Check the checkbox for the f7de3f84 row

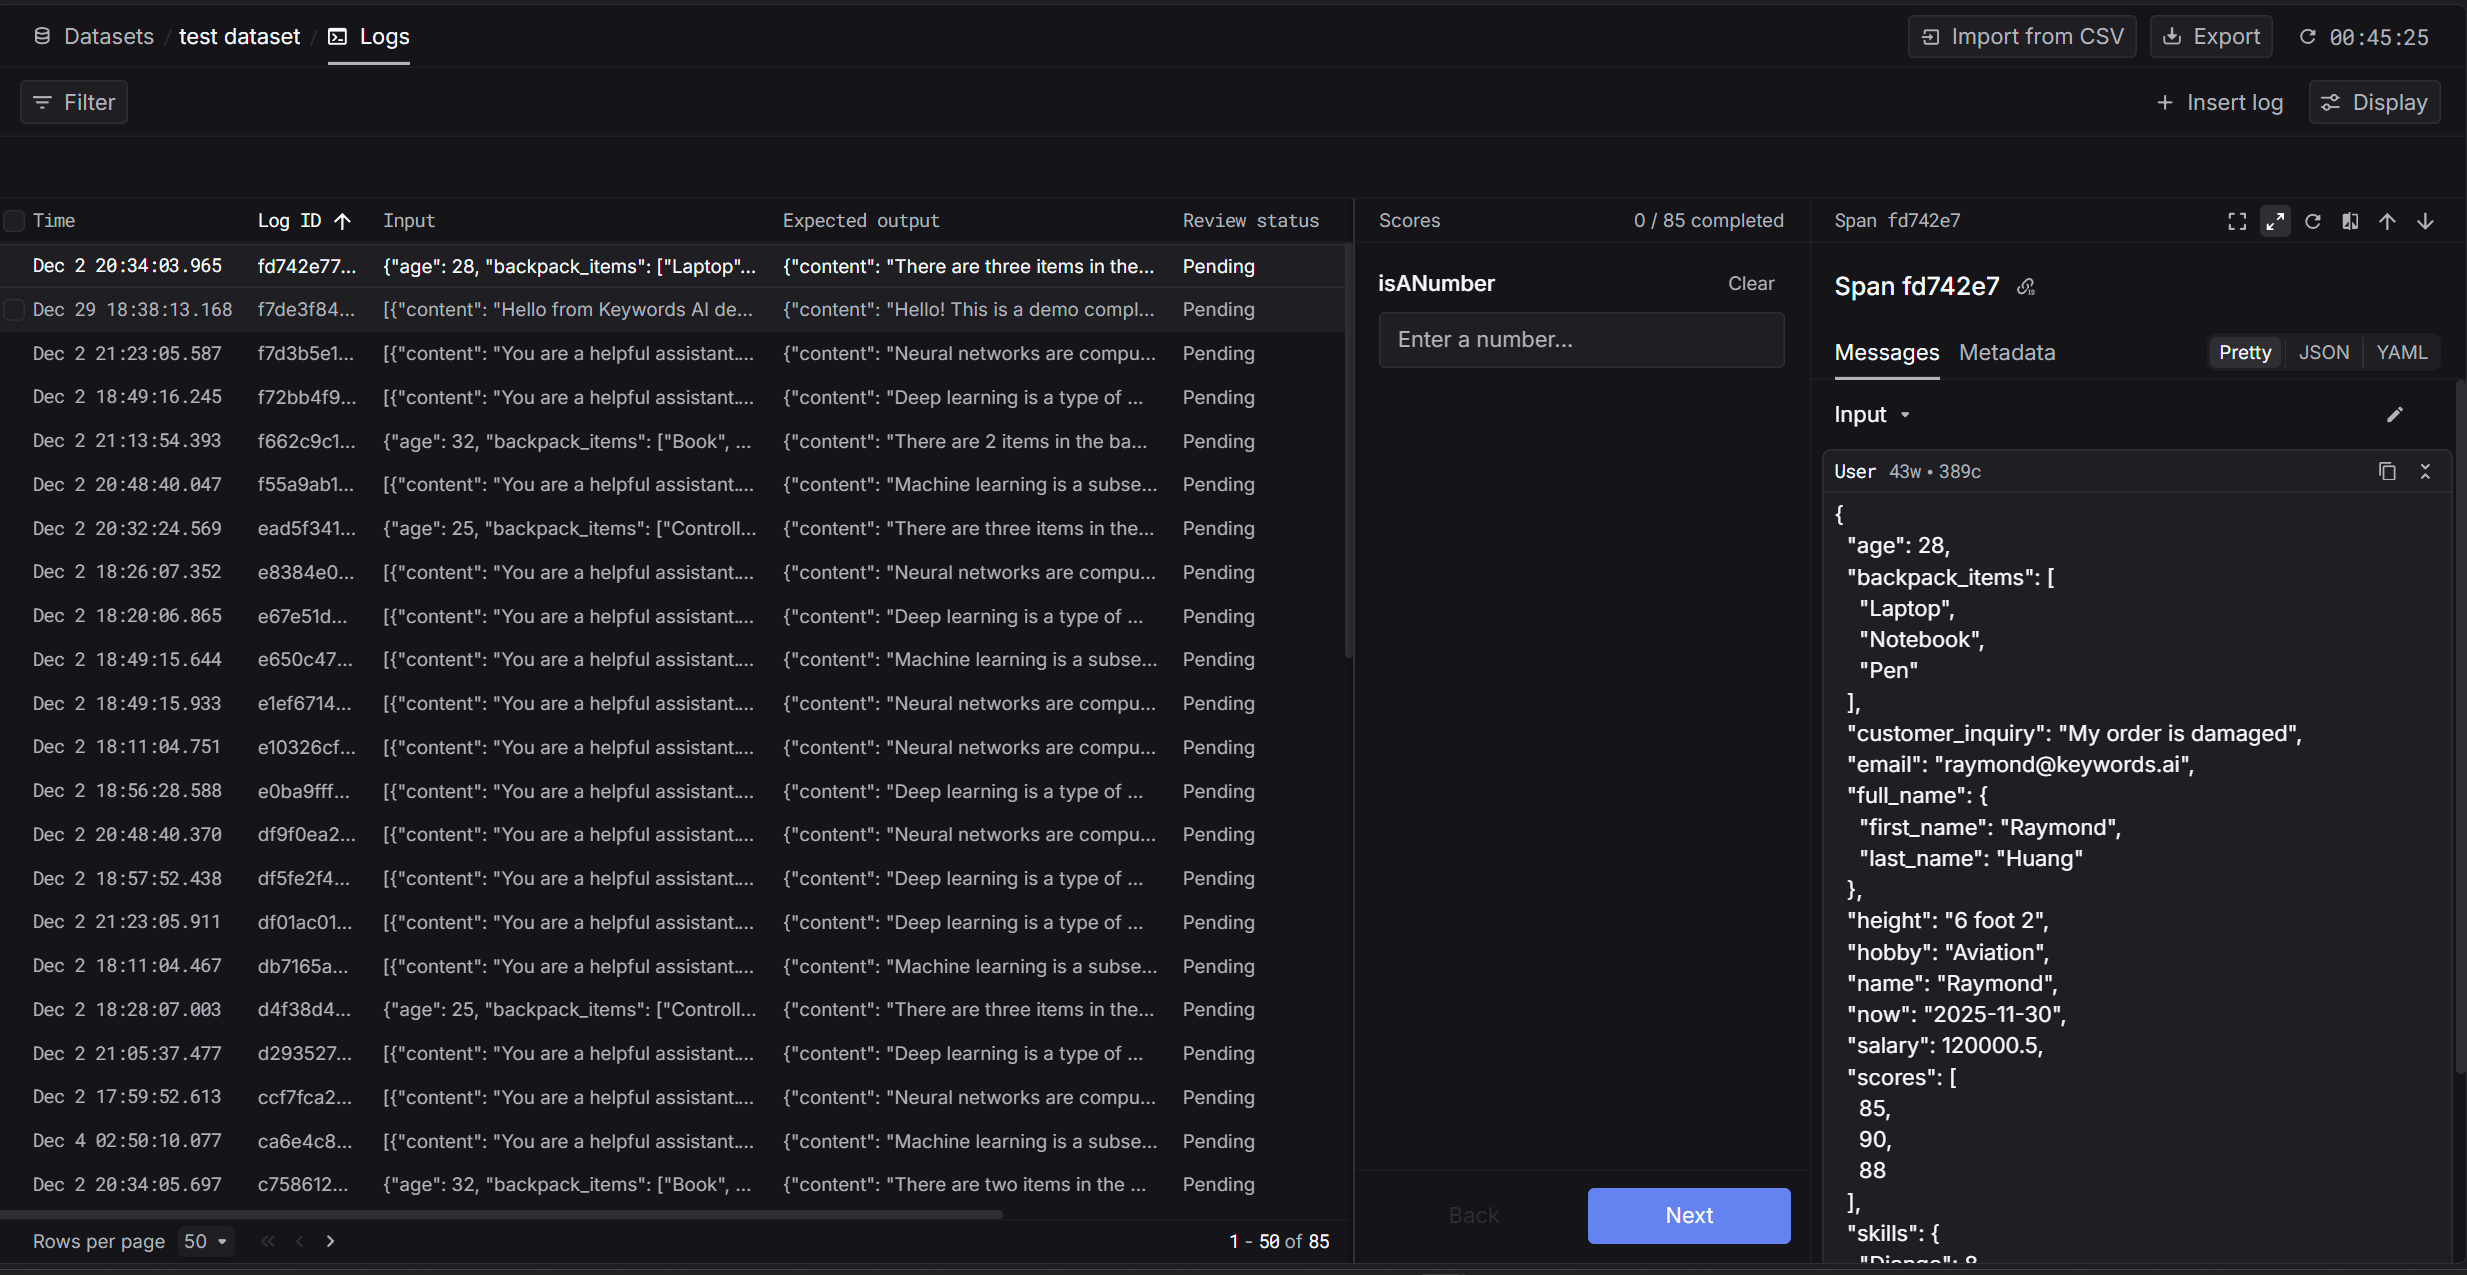tap(15, 310)
